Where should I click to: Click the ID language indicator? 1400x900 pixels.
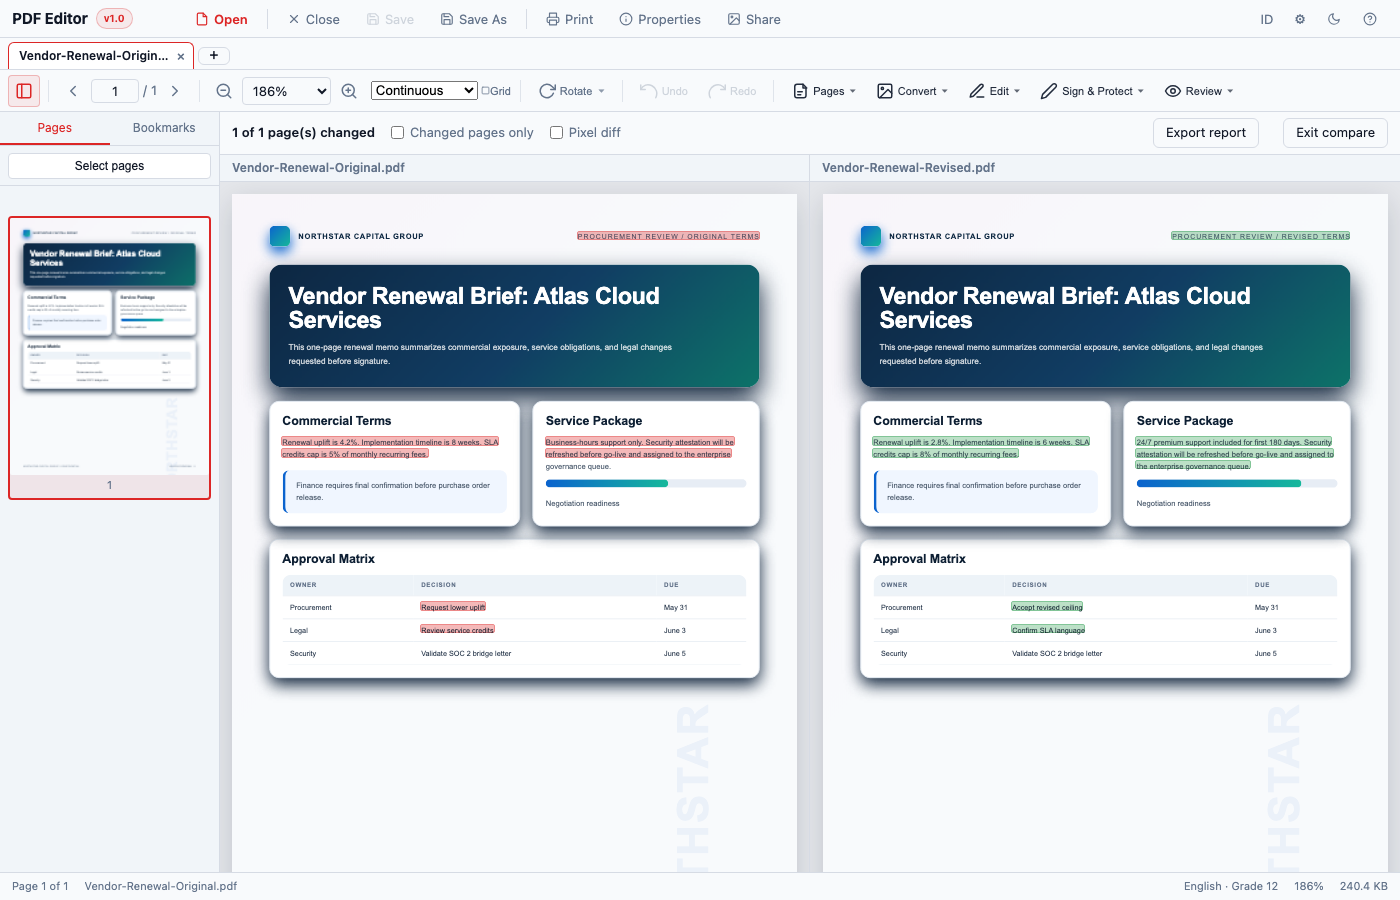[1266, 19]
